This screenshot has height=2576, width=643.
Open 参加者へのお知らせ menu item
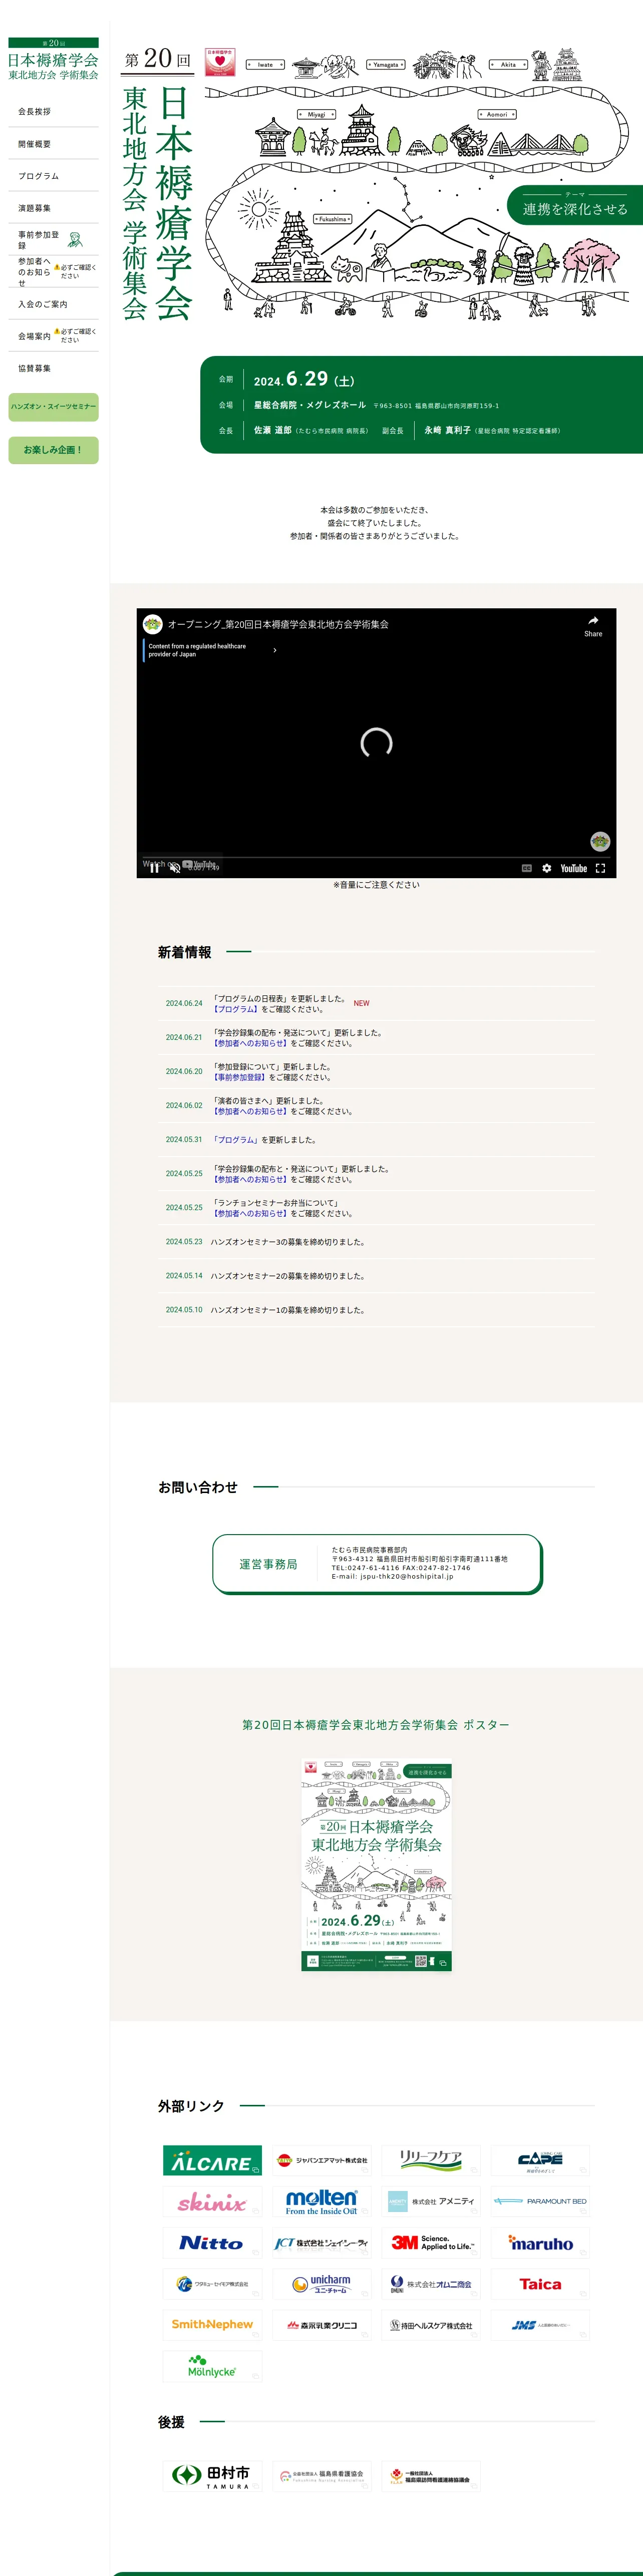point(54,272)
